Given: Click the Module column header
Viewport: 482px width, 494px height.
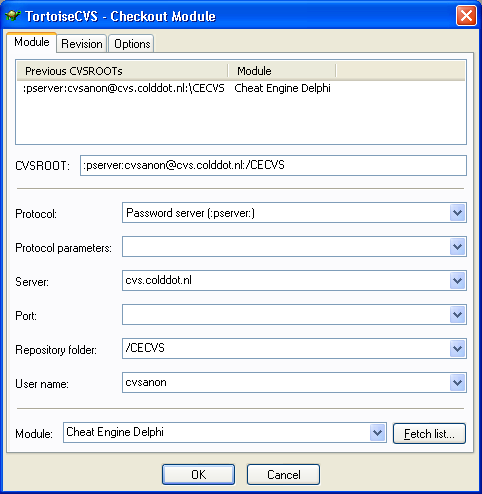Looking at the screenshot, I should pyautogui.click(x=282, y=71).
